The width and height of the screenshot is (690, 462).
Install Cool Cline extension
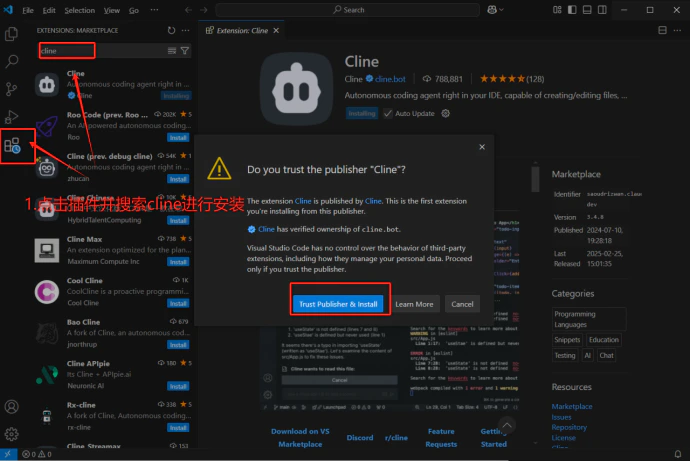[178, 304]
